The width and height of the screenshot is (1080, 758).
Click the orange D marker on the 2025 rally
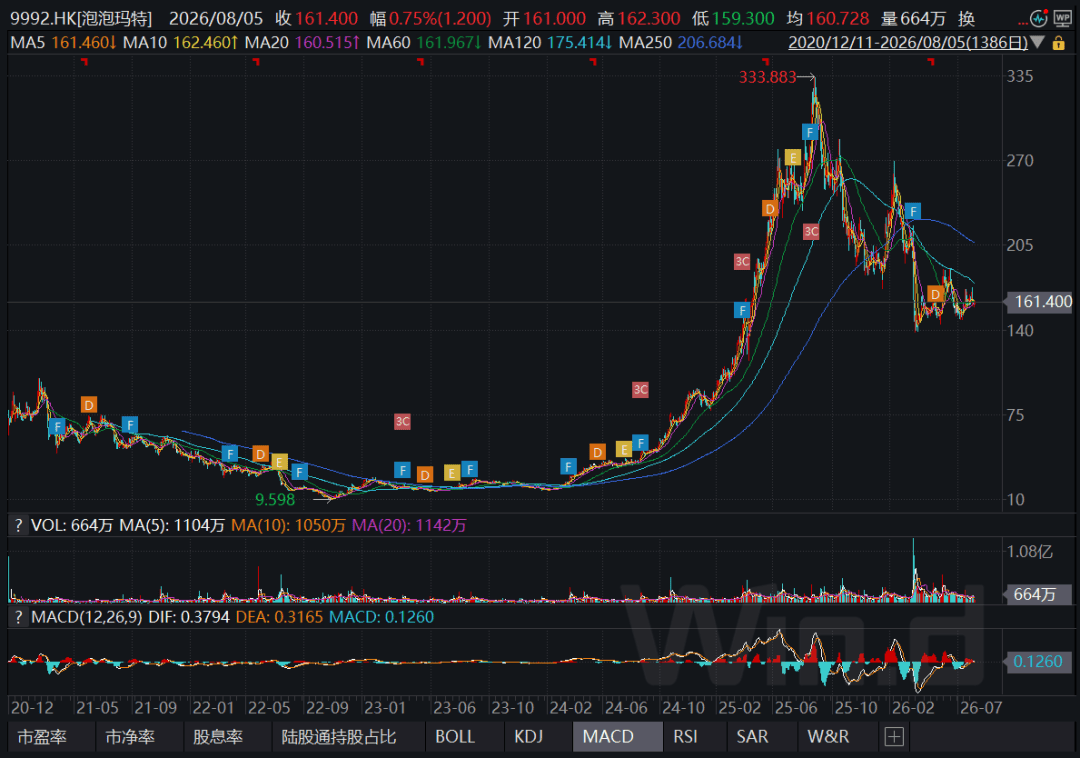click(x=770, y=209)
